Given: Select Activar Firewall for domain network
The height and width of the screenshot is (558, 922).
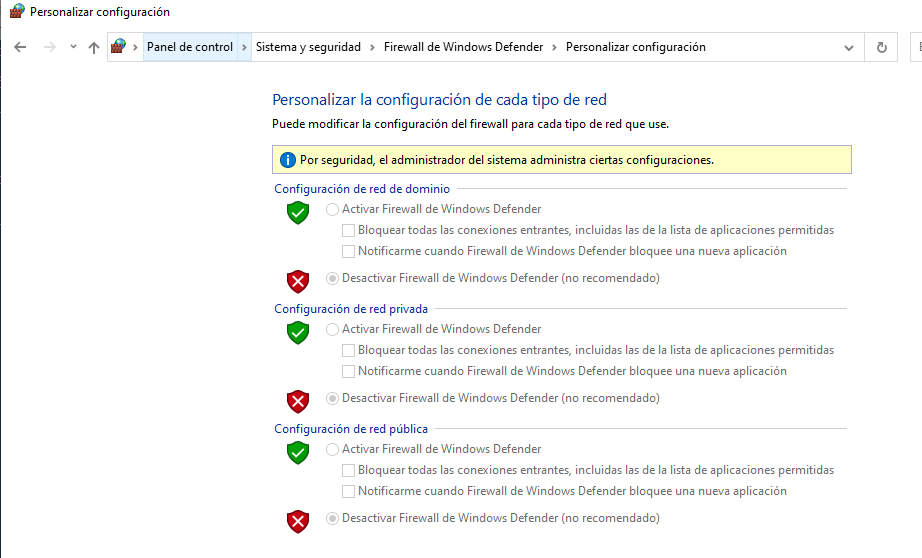Looking at the screenshot, I should (x=332, y=209).
